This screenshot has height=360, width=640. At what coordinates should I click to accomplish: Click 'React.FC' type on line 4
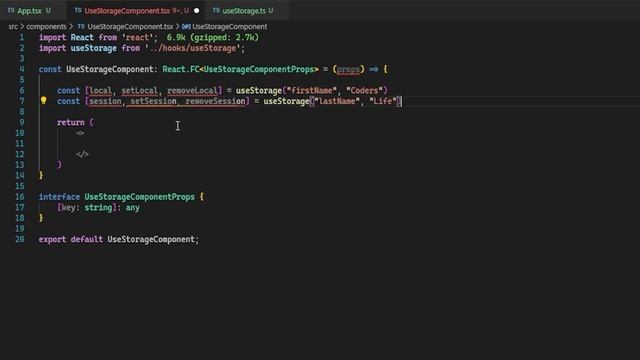click(x=181, y=69)
